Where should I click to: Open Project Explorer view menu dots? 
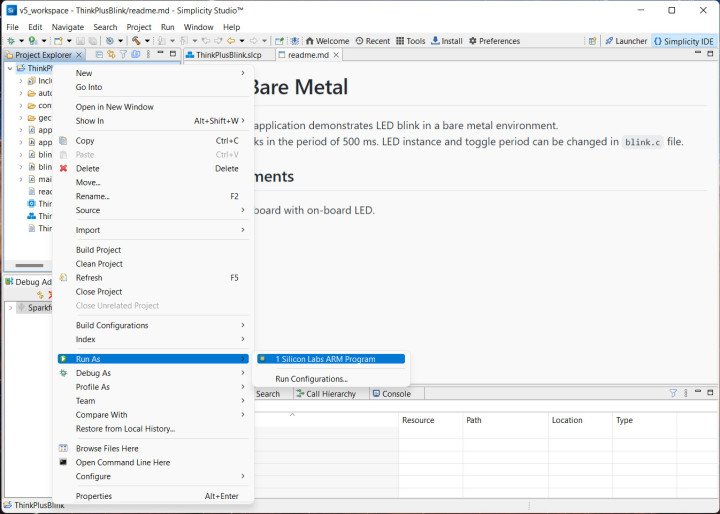tap(148, 55)
